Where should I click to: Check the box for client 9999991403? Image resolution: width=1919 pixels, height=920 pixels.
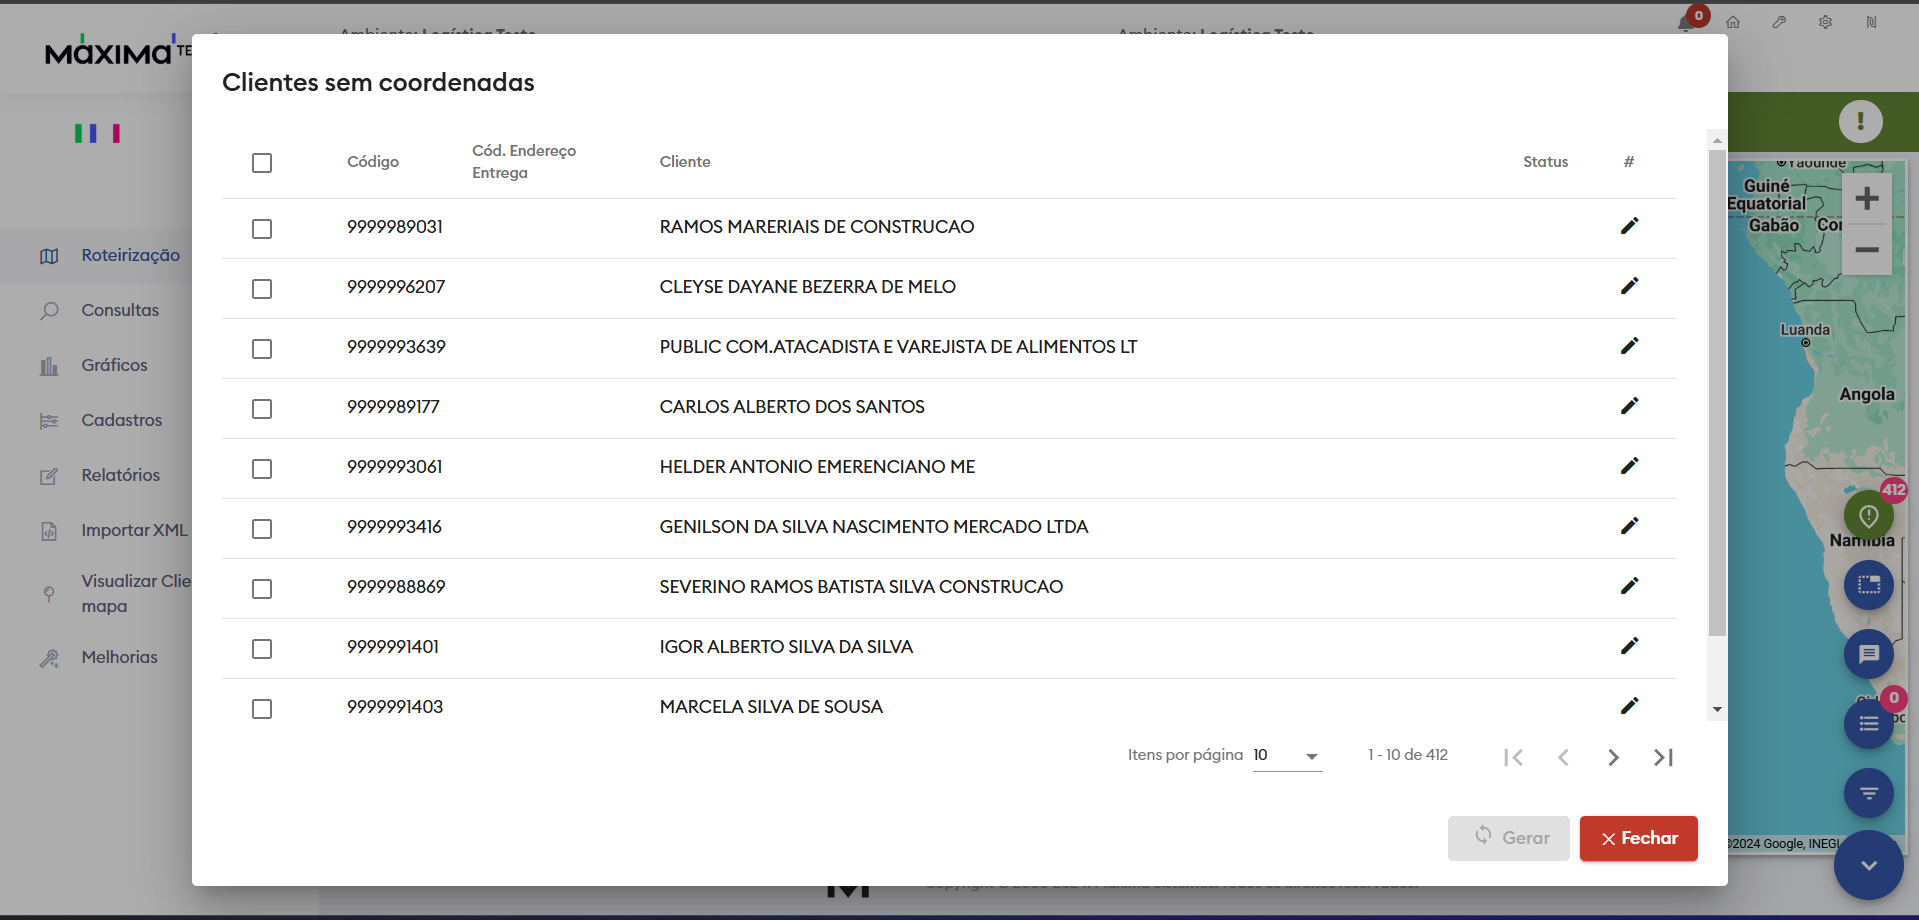click(262, 709)
